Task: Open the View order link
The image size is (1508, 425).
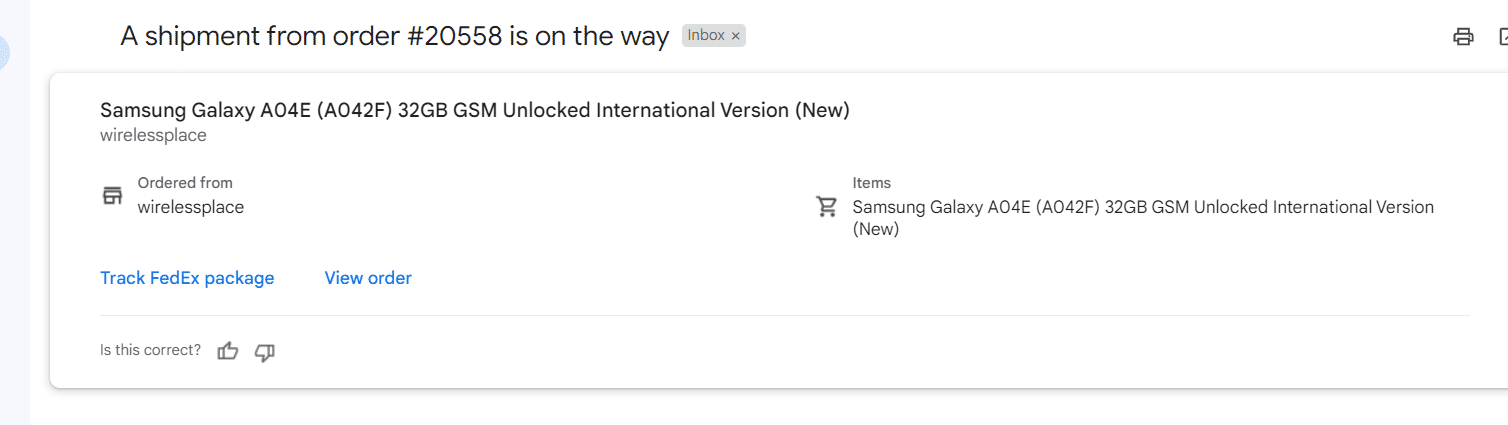Action: [368, 278]
